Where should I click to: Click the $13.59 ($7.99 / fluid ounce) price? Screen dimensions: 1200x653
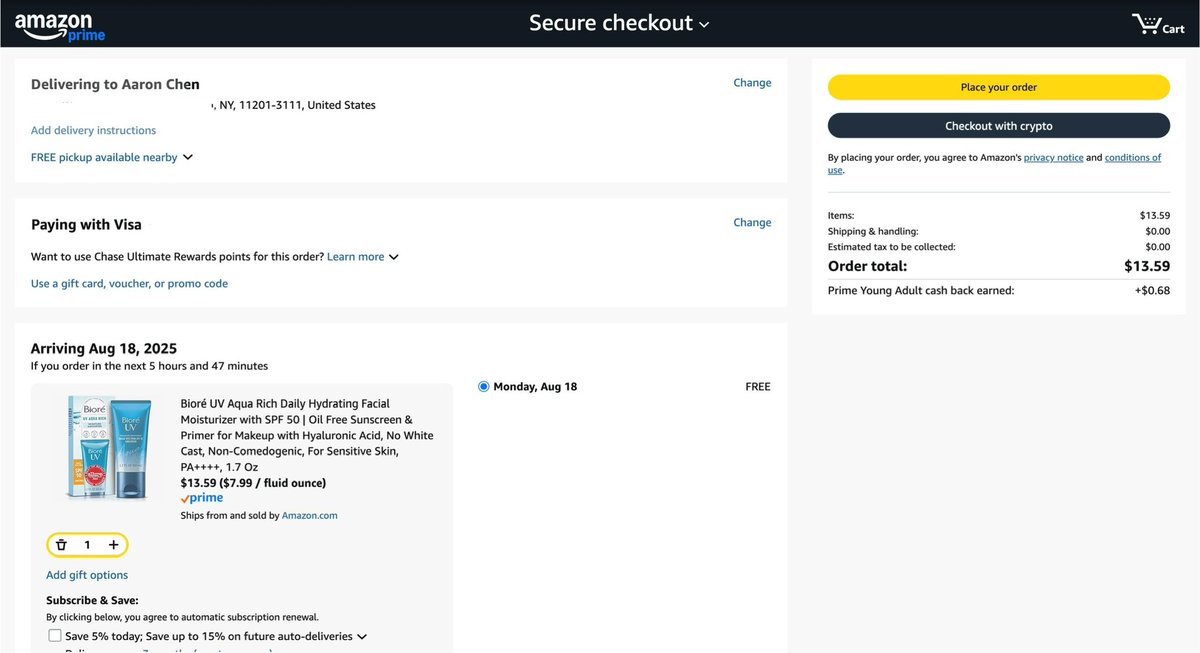click(253, 483)
